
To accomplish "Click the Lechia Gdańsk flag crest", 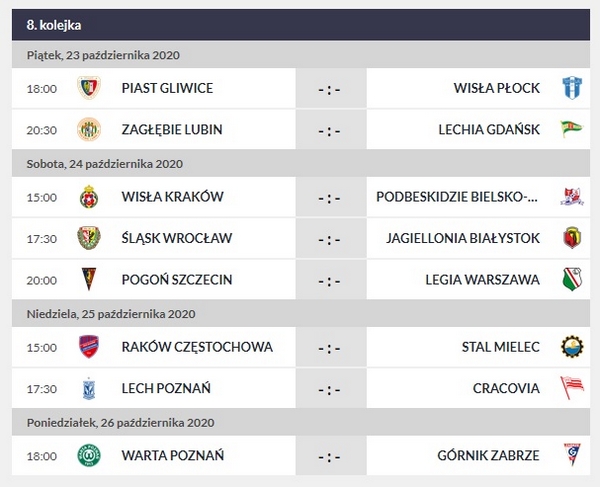I will pos(572,129).
